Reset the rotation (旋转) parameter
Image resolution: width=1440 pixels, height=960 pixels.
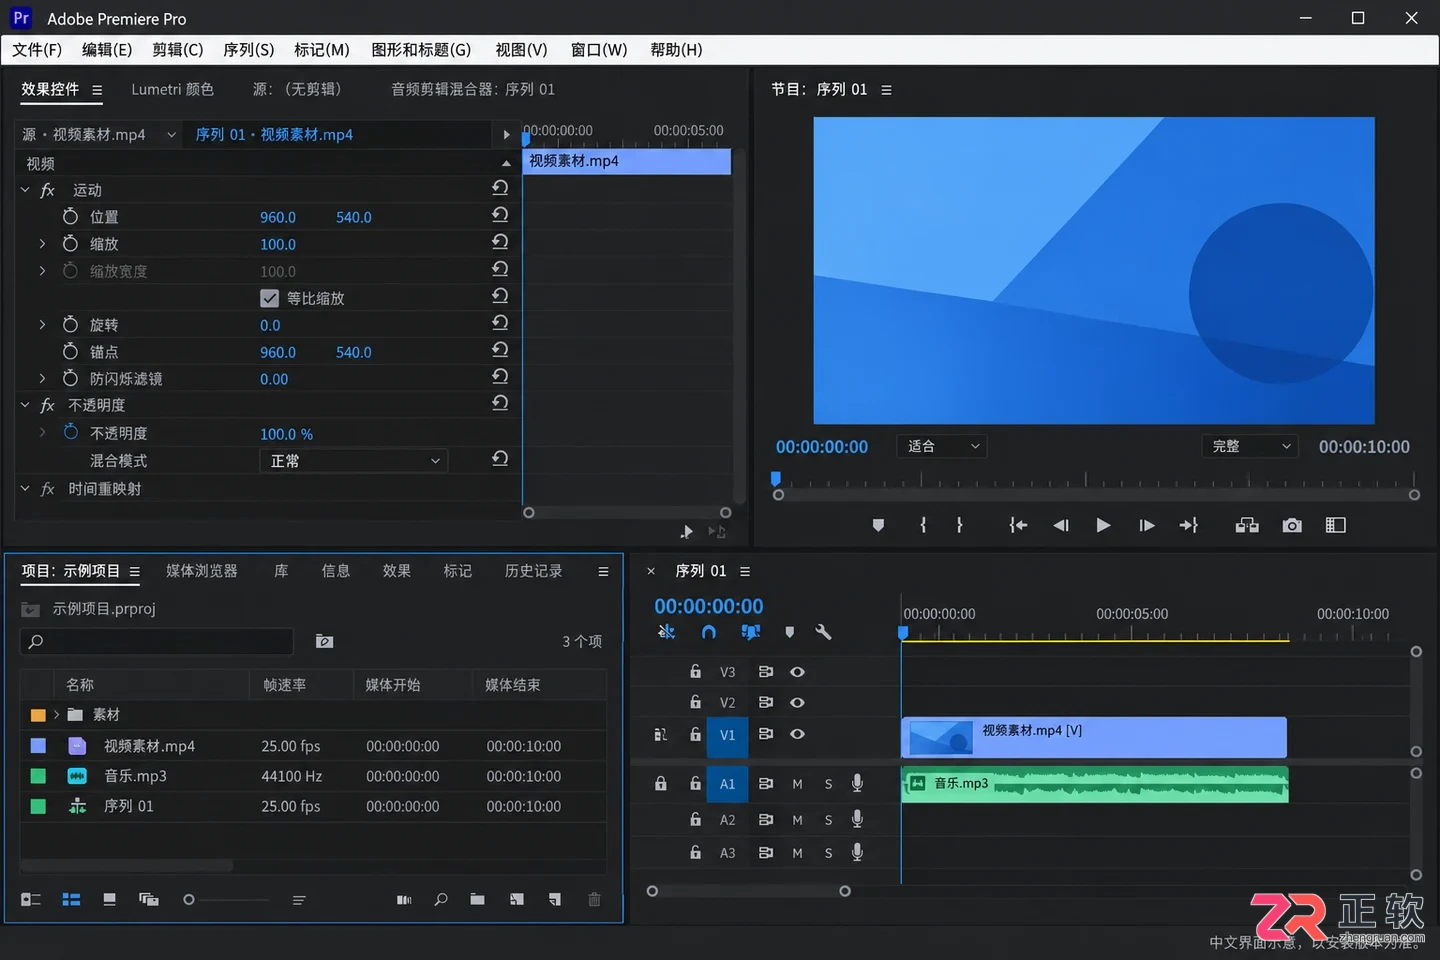click(500, 323)
